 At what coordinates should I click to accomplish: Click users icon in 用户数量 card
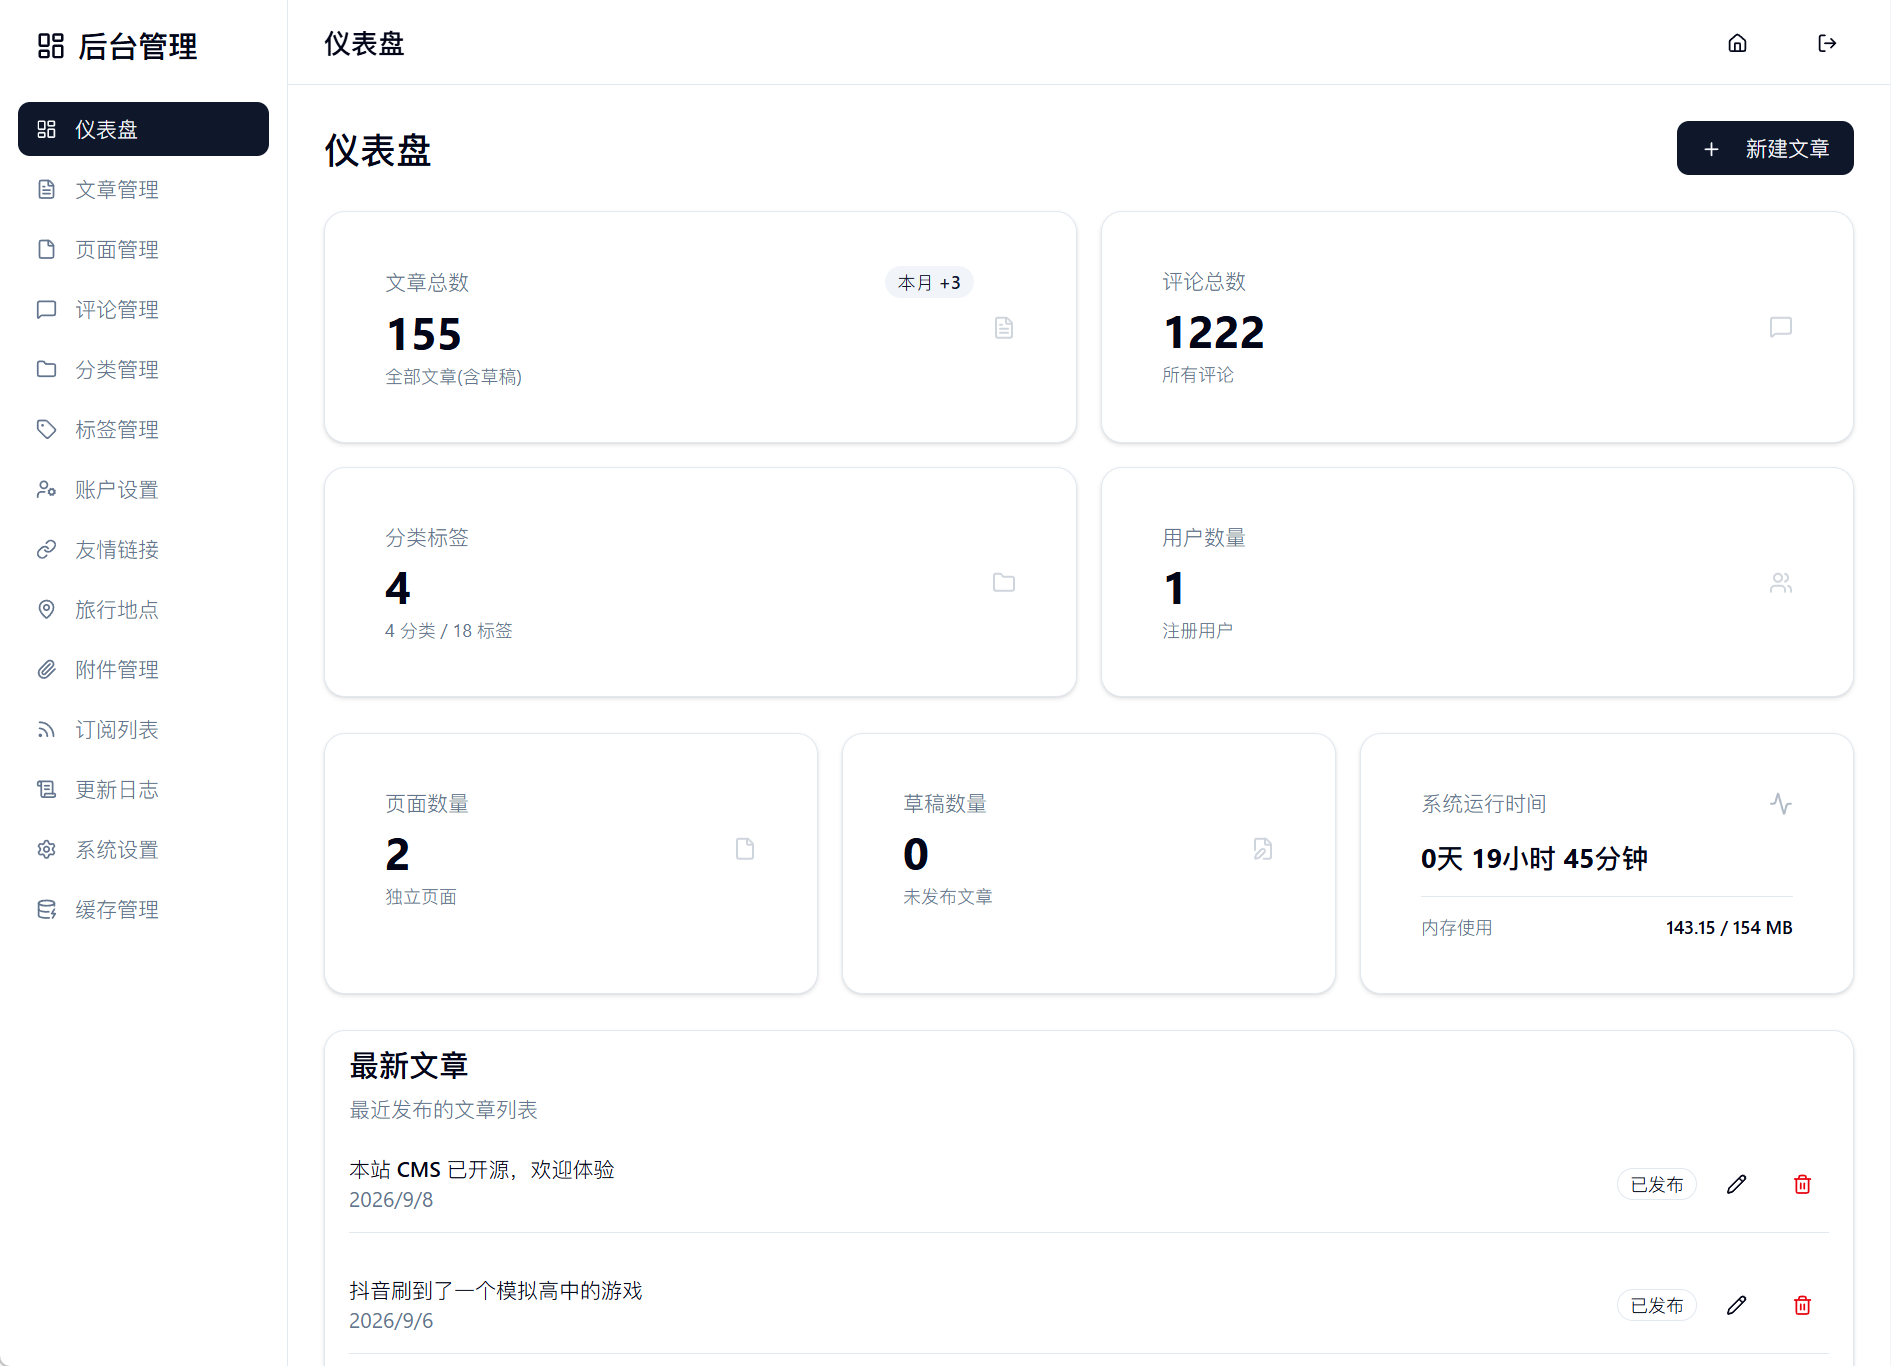(1781, 582)
